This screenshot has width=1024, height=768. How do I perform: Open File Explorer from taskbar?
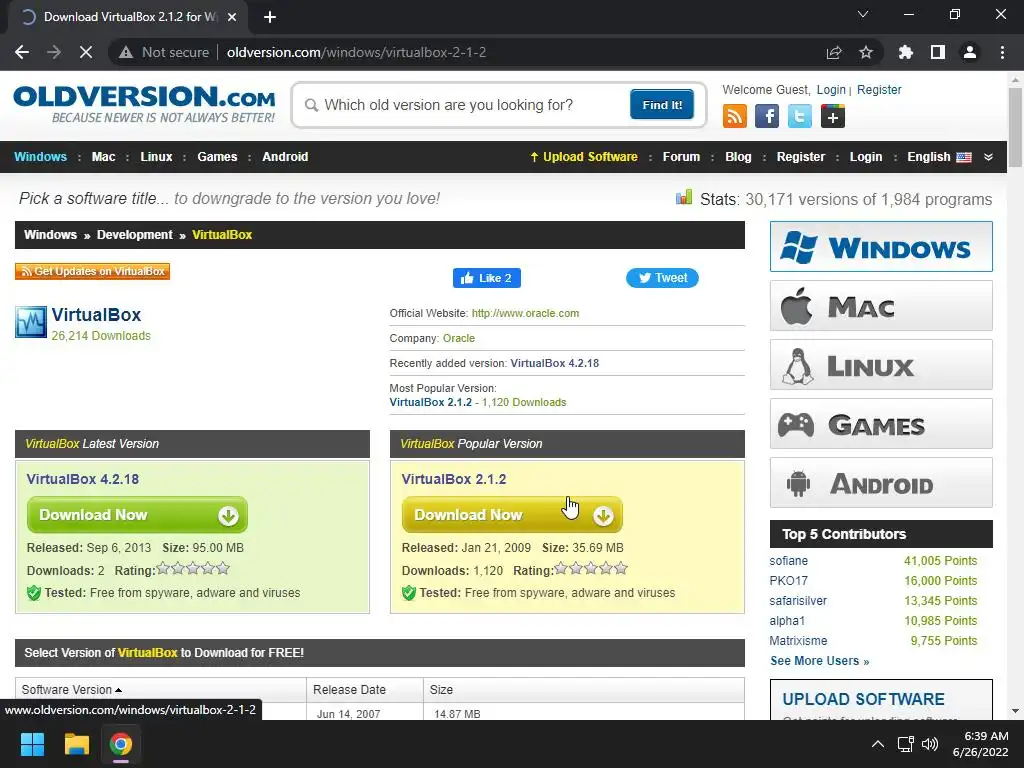pyautogui.click(x=76, y=744)
